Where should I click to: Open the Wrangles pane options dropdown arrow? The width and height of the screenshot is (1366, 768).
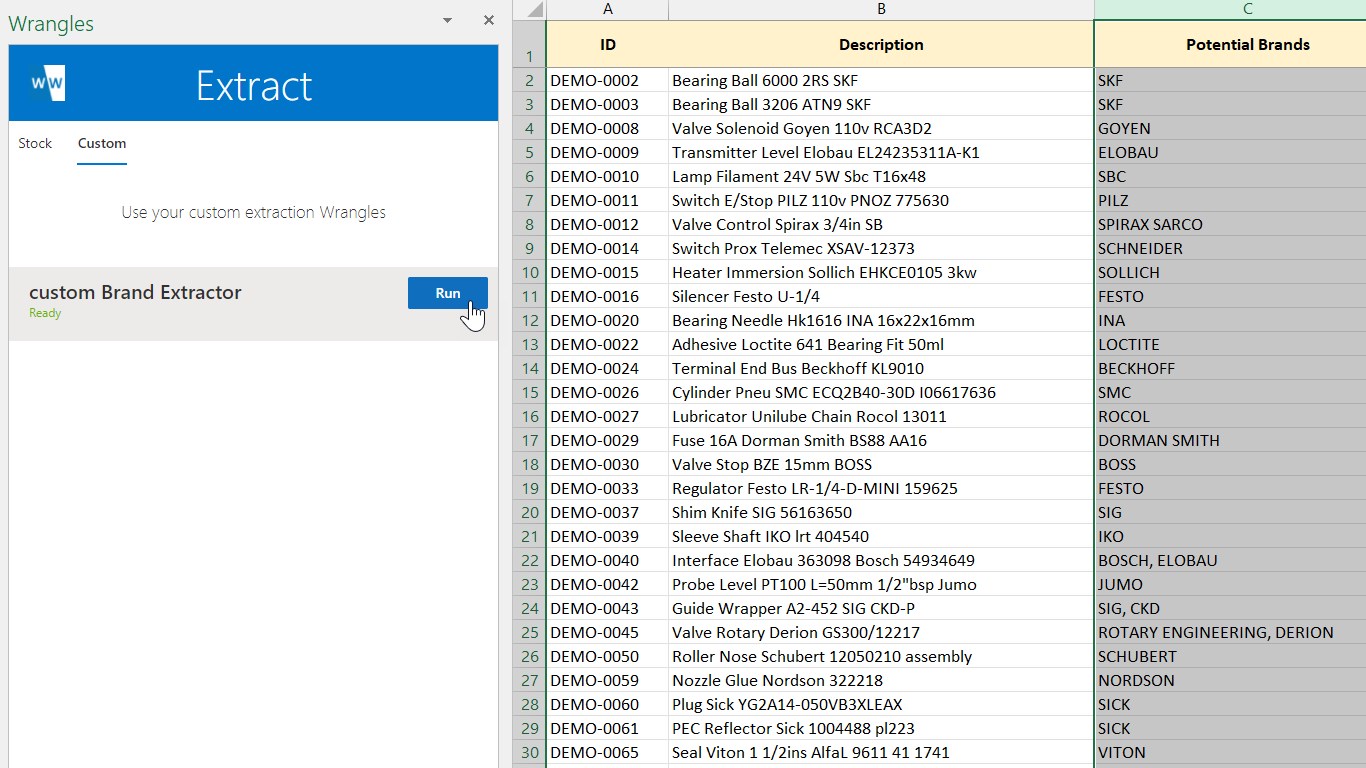[x=447, y=21]
